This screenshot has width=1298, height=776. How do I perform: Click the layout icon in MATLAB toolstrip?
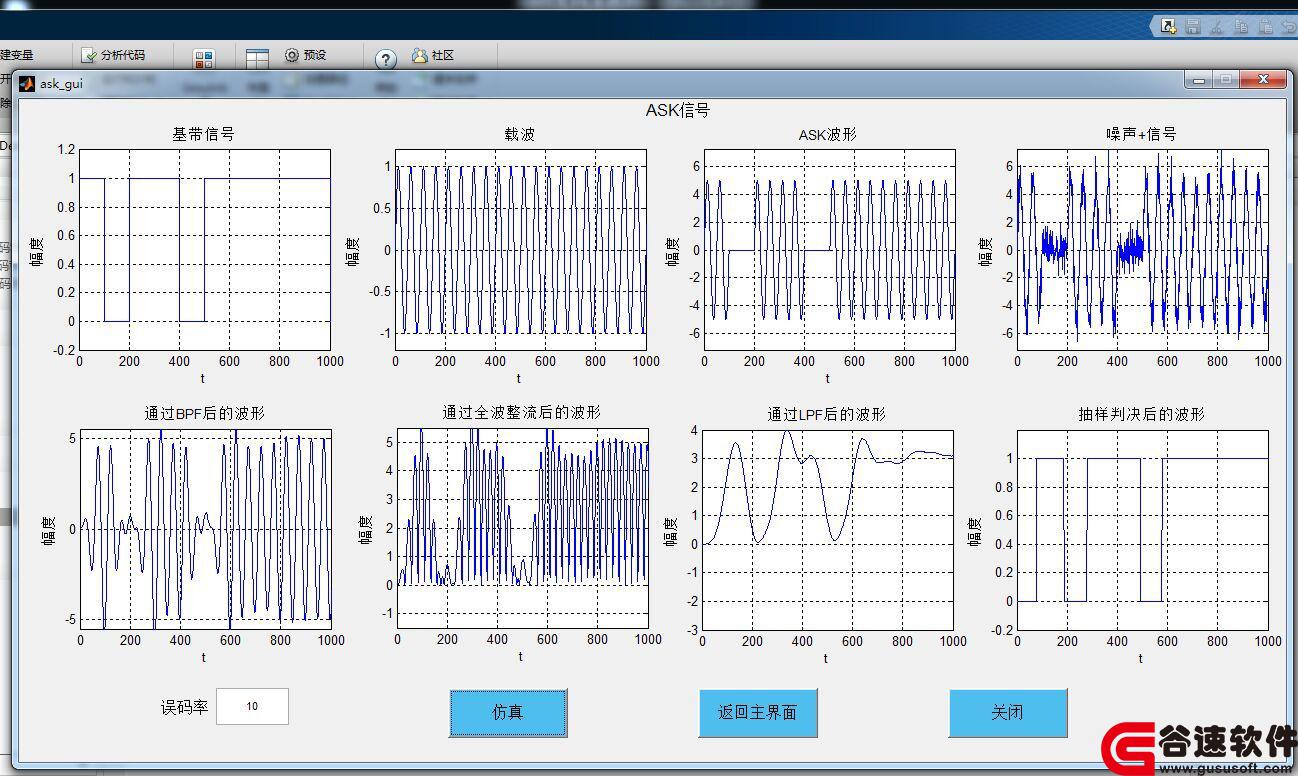[257, 60]
